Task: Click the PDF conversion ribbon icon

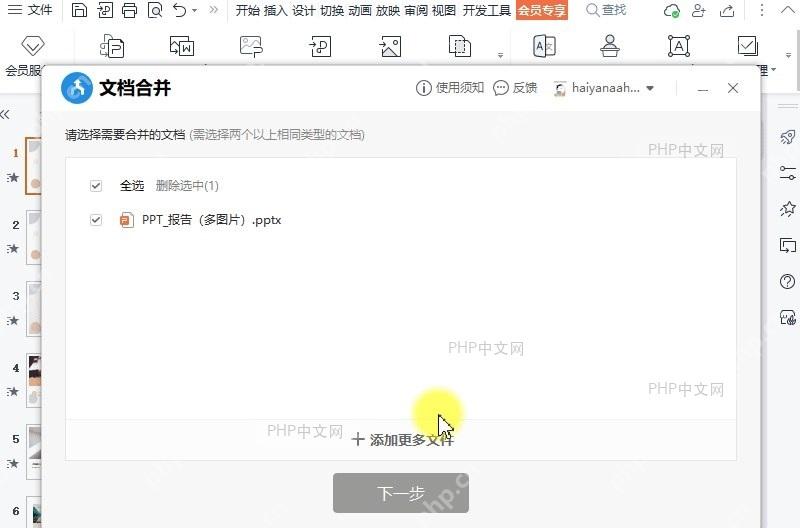Action: click(112, 46)
